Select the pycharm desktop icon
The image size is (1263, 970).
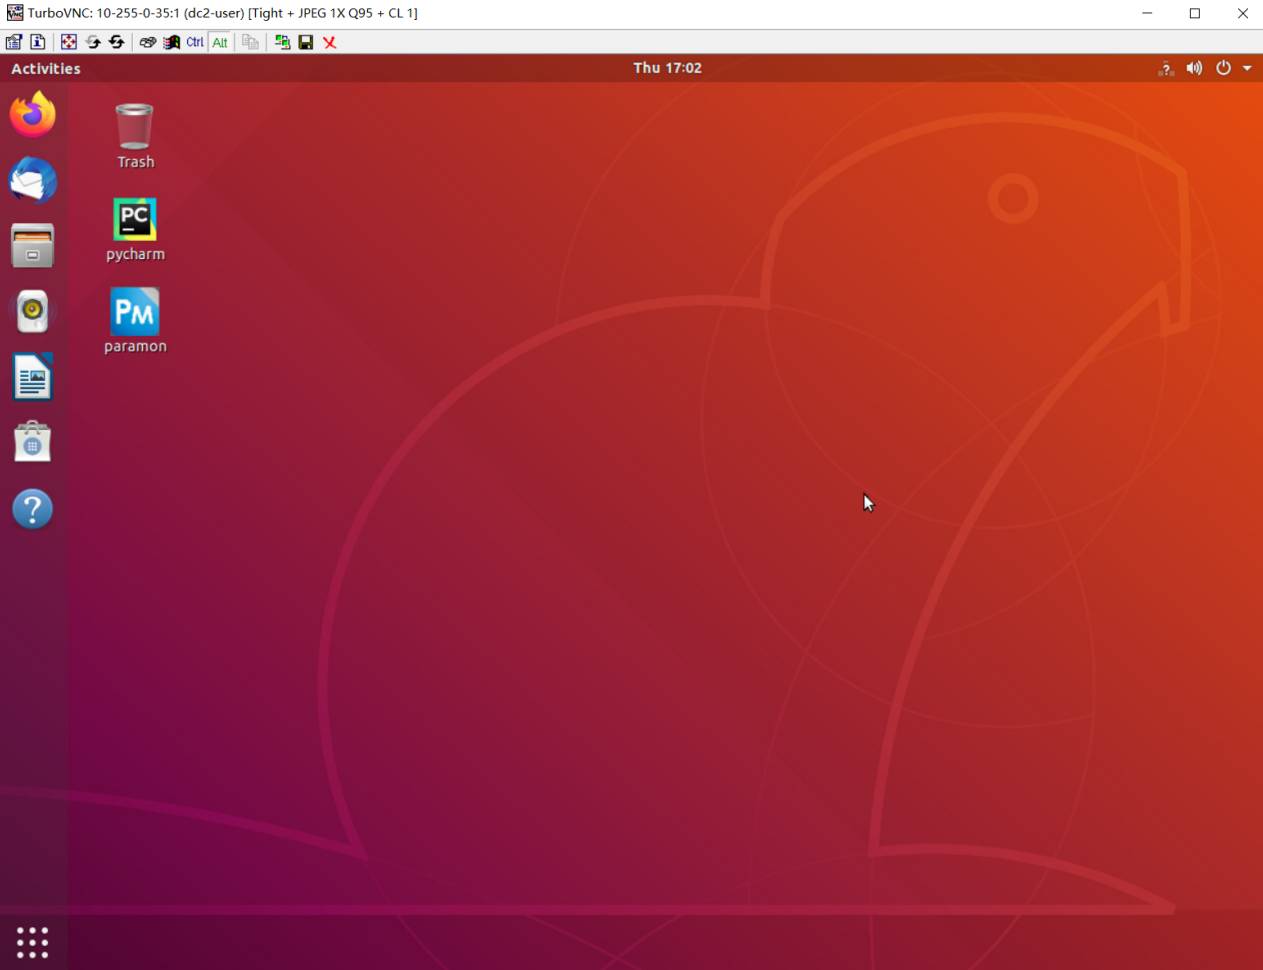point(135,229)
